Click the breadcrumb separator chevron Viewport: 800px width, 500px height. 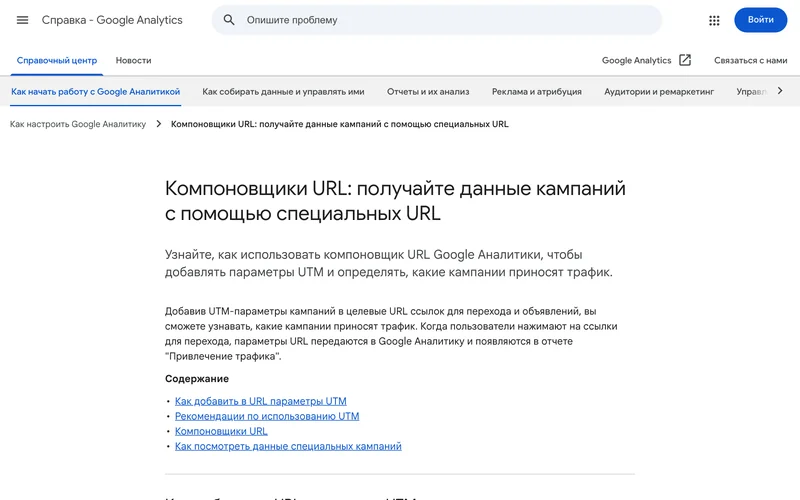pos(159,124)
